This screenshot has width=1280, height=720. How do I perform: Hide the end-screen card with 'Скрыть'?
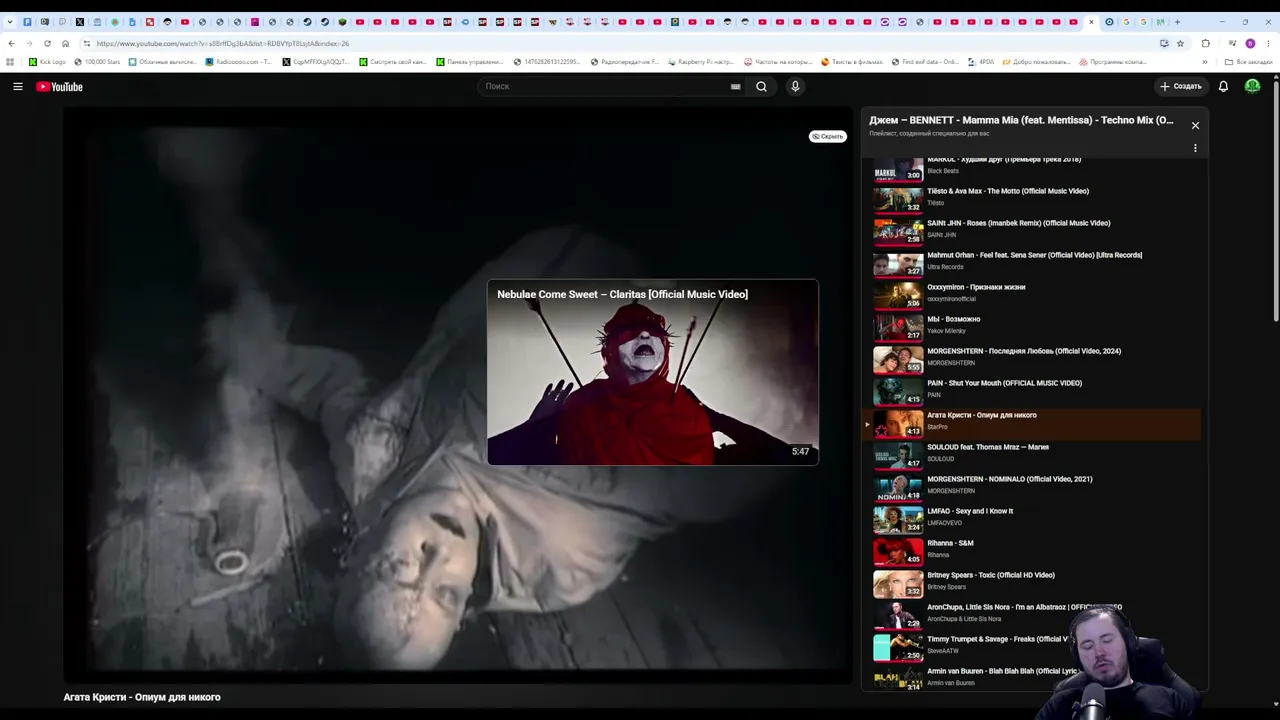tap(827, 136)
